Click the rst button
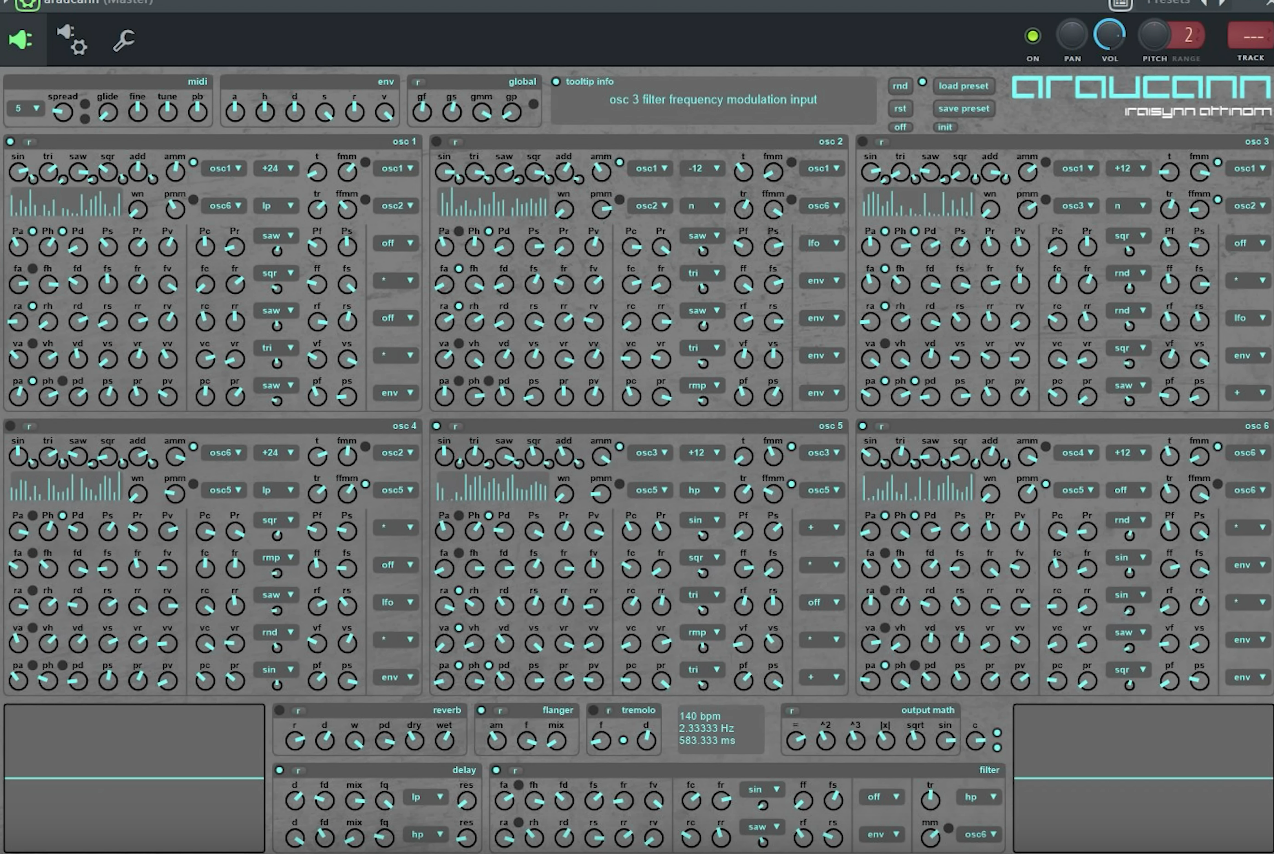 [x=901, y=108]
